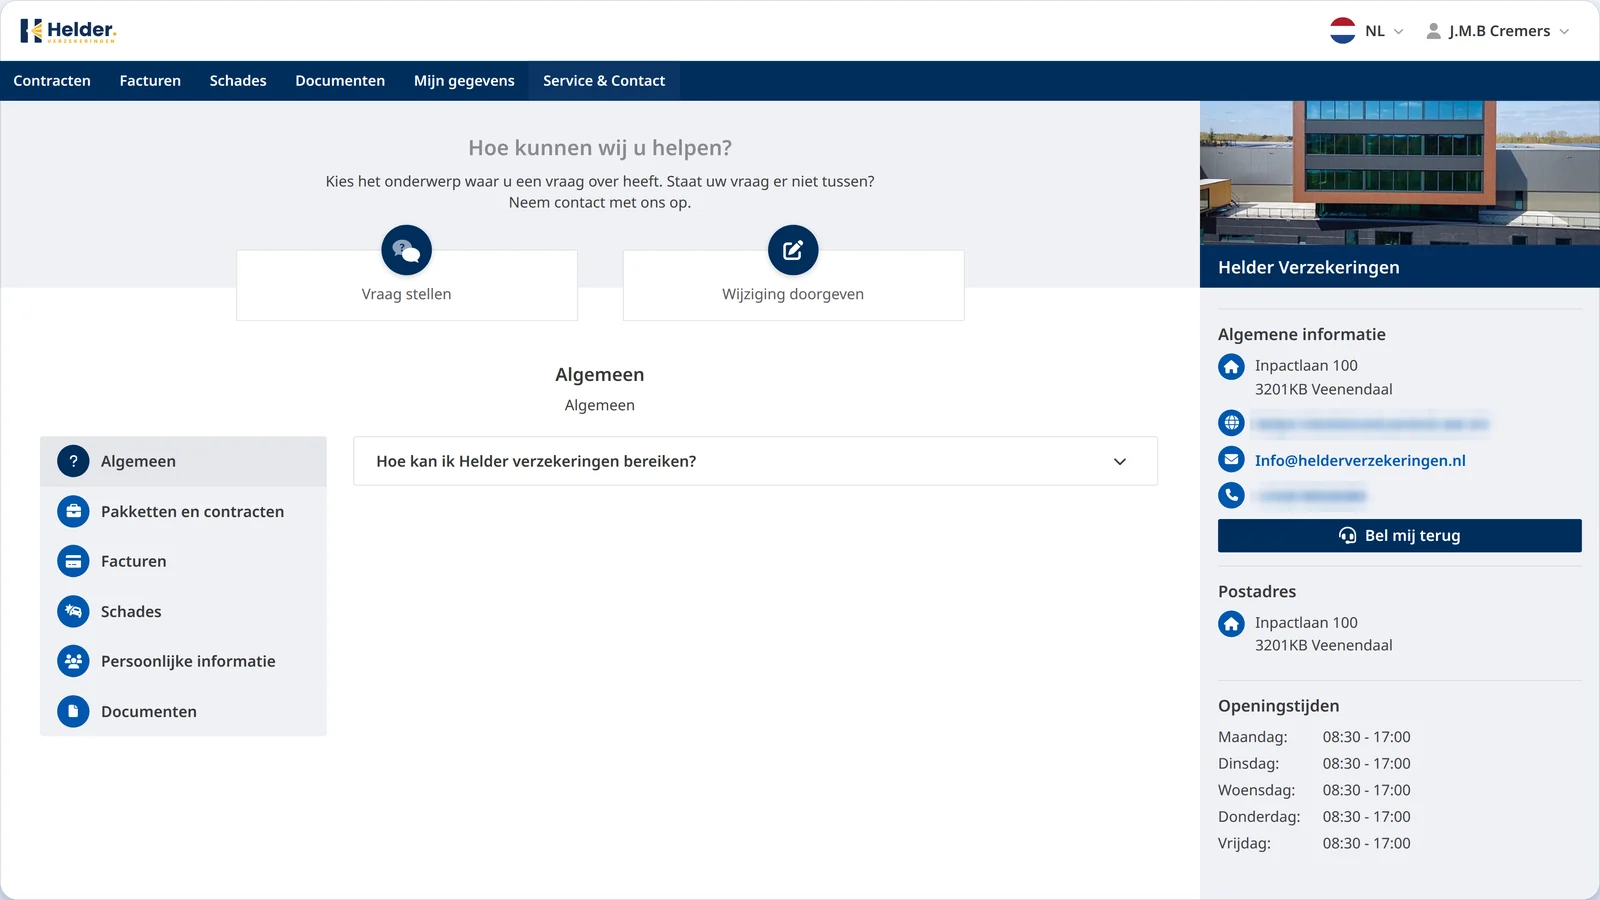
Task: Click the globe website icon
Action: (x=1231, y=423)
